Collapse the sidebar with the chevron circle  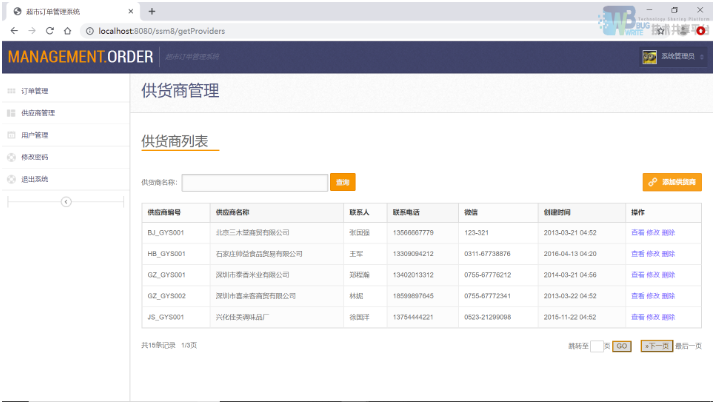click(x=66, y=202)
